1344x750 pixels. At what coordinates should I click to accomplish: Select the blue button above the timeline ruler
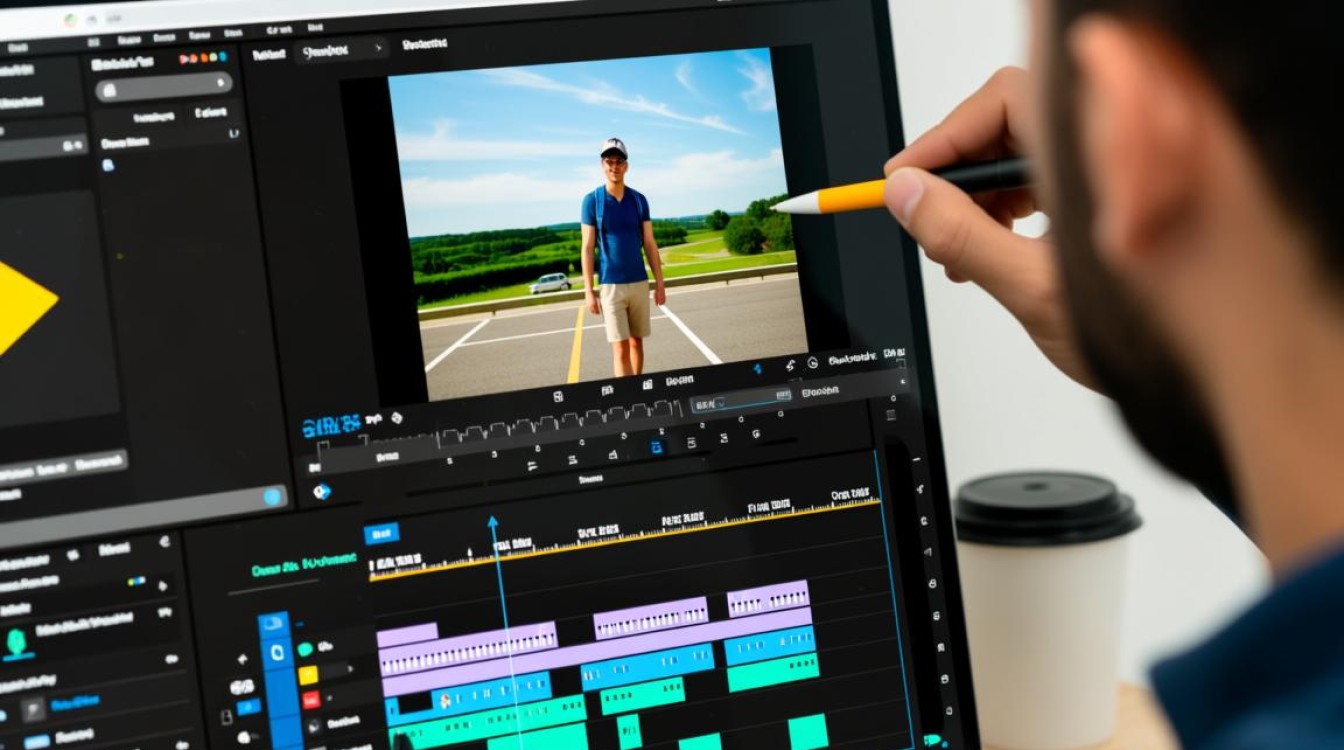[381, 533]
